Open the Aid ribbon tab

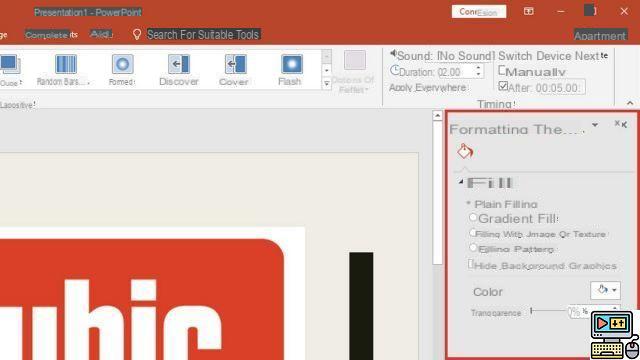pyautogui.click(x=101, y=34)
